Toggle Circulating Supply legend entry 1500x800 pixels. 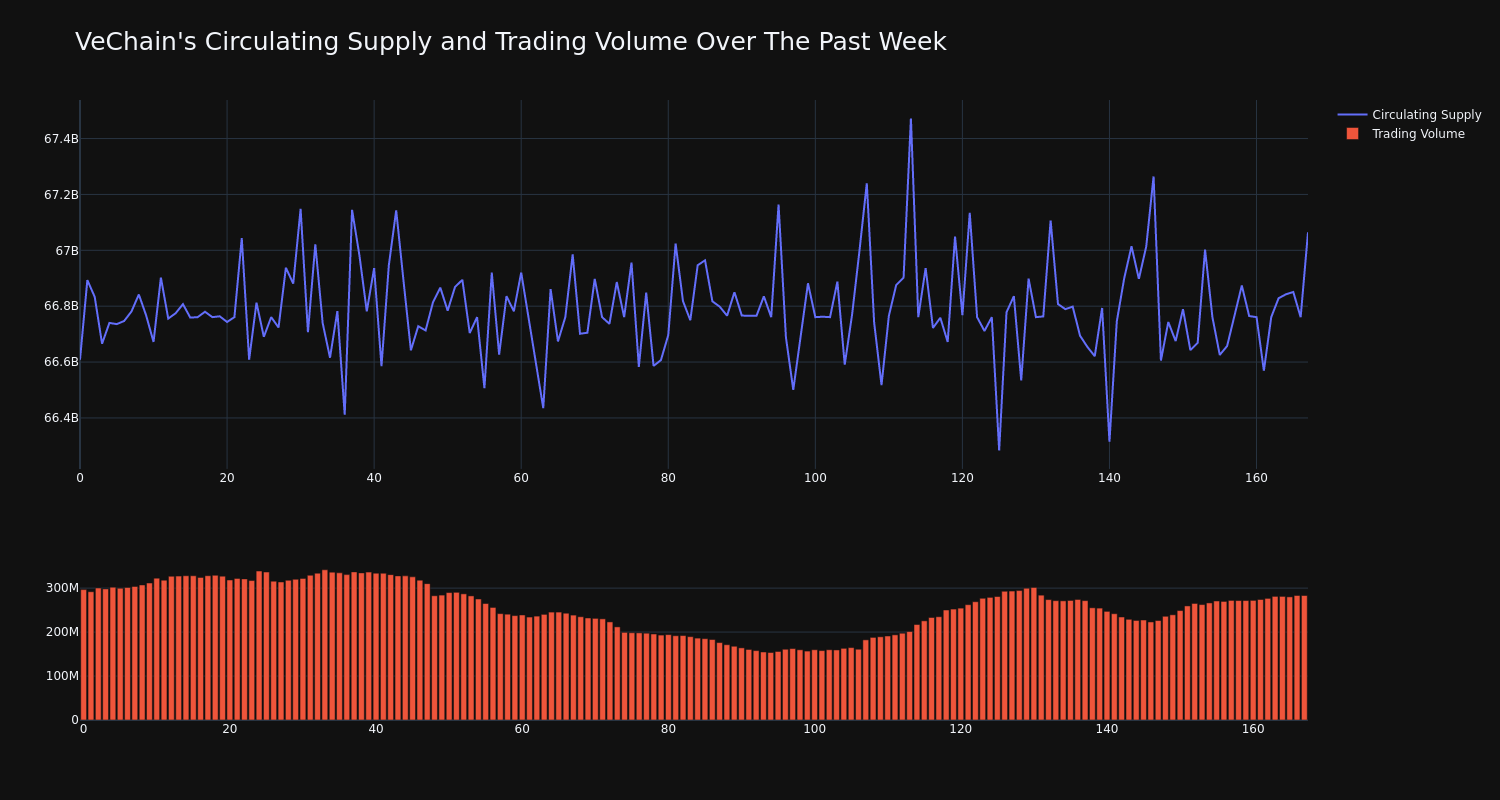click(1409, 115)
